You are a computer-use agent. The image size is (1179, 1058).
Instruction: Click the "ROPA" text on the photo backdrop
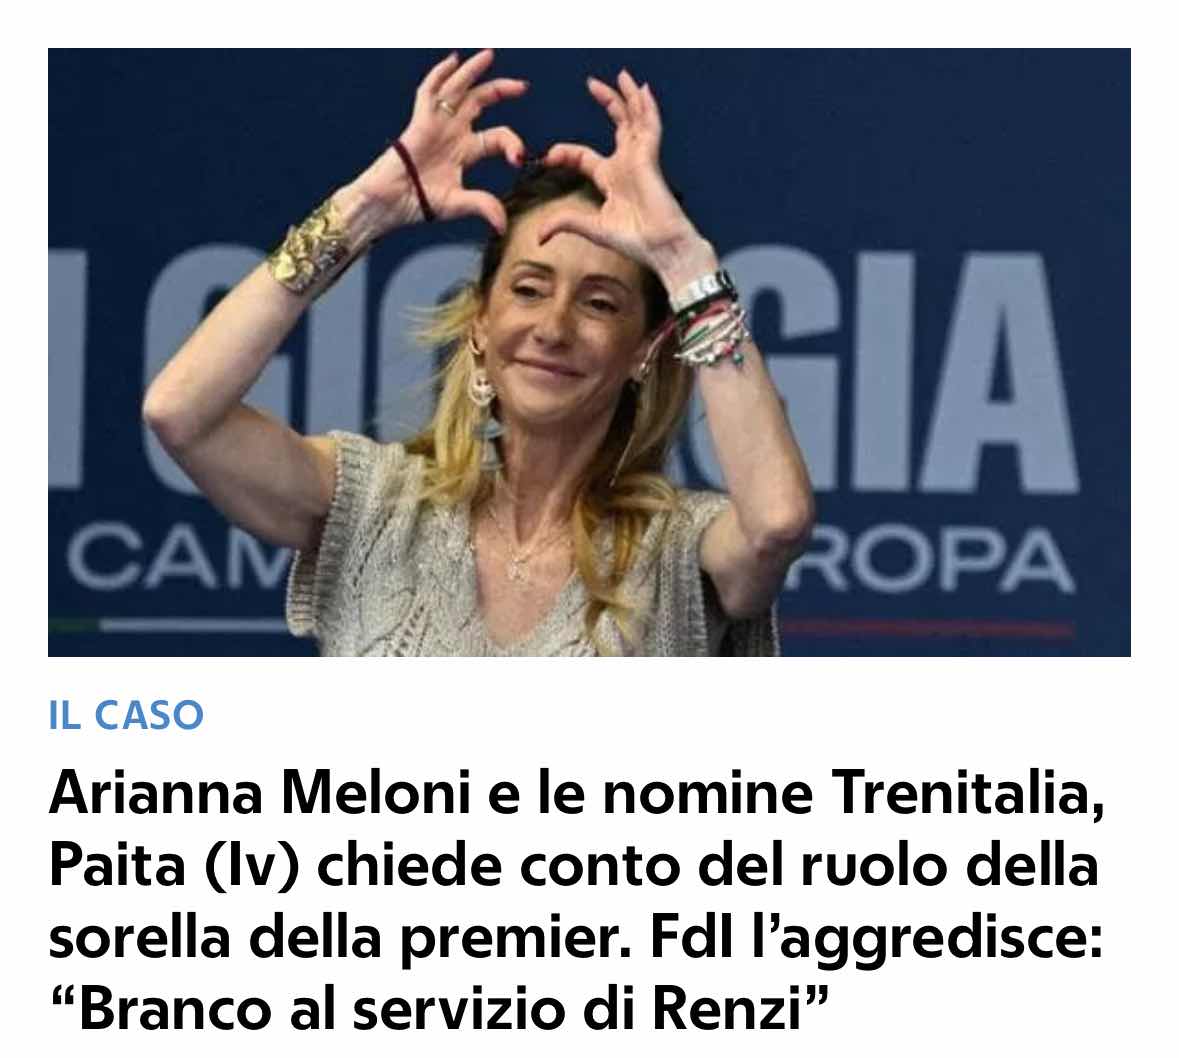pos(929,560)
